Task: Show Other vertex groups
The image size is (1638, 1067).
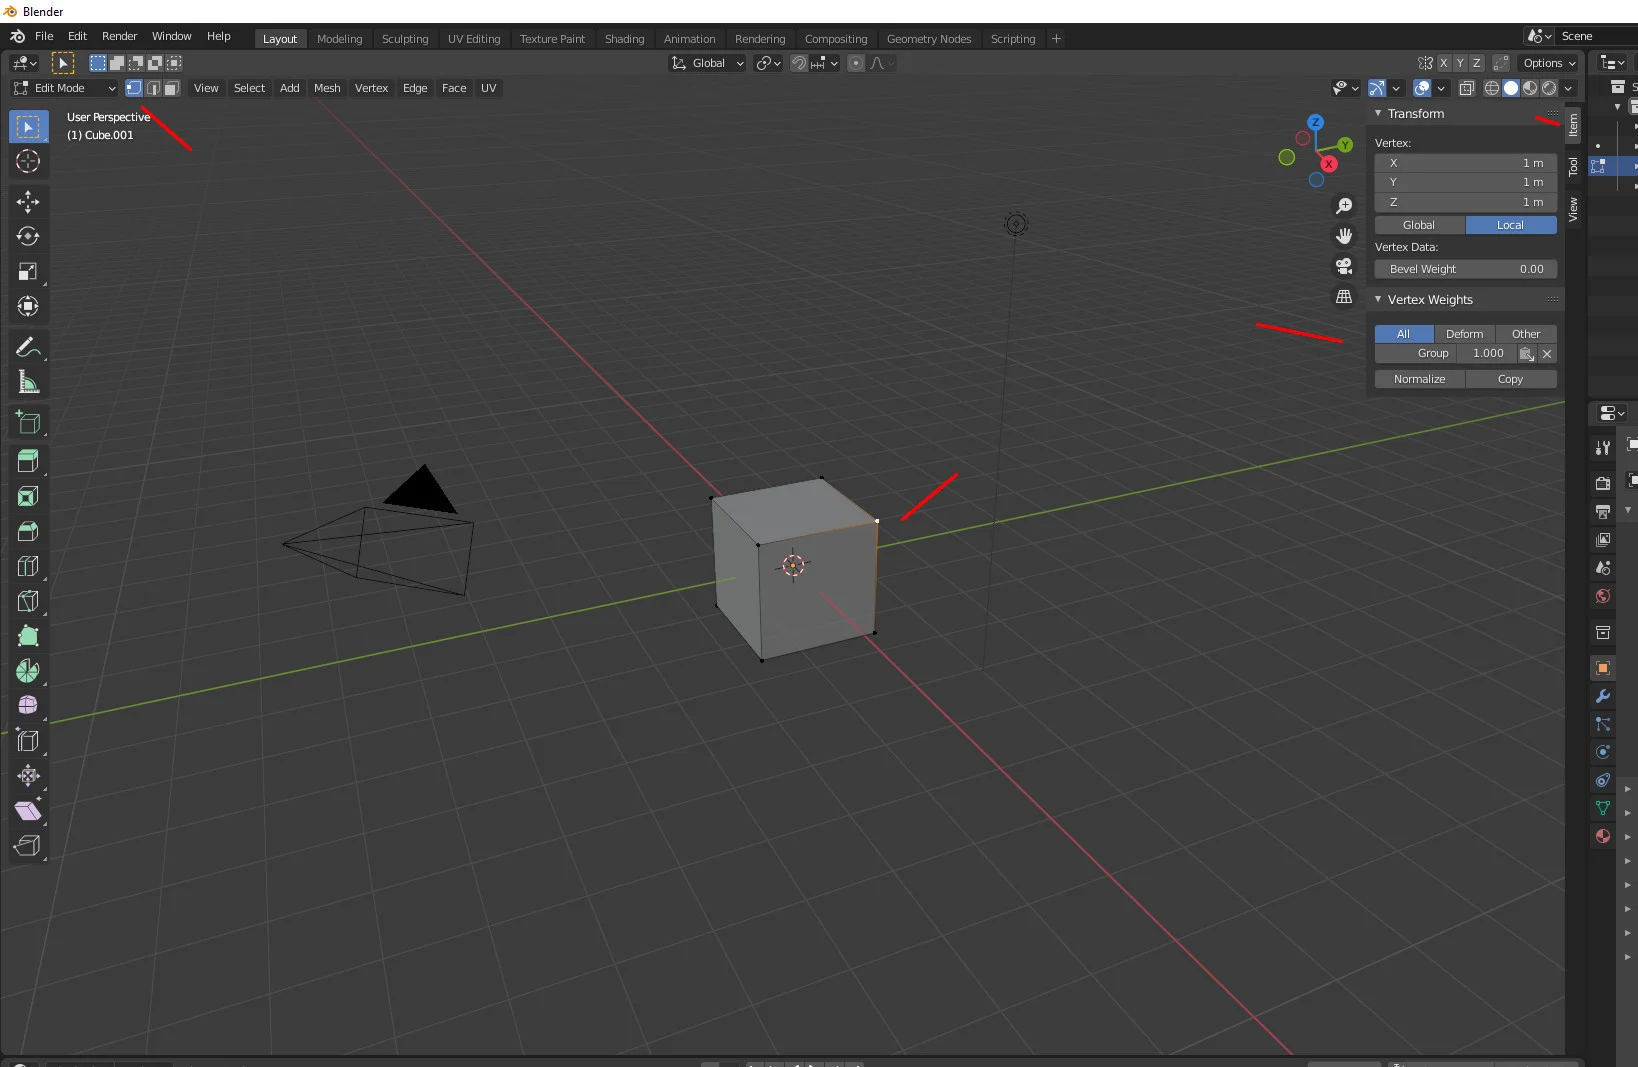Action: coord(1526,334)
